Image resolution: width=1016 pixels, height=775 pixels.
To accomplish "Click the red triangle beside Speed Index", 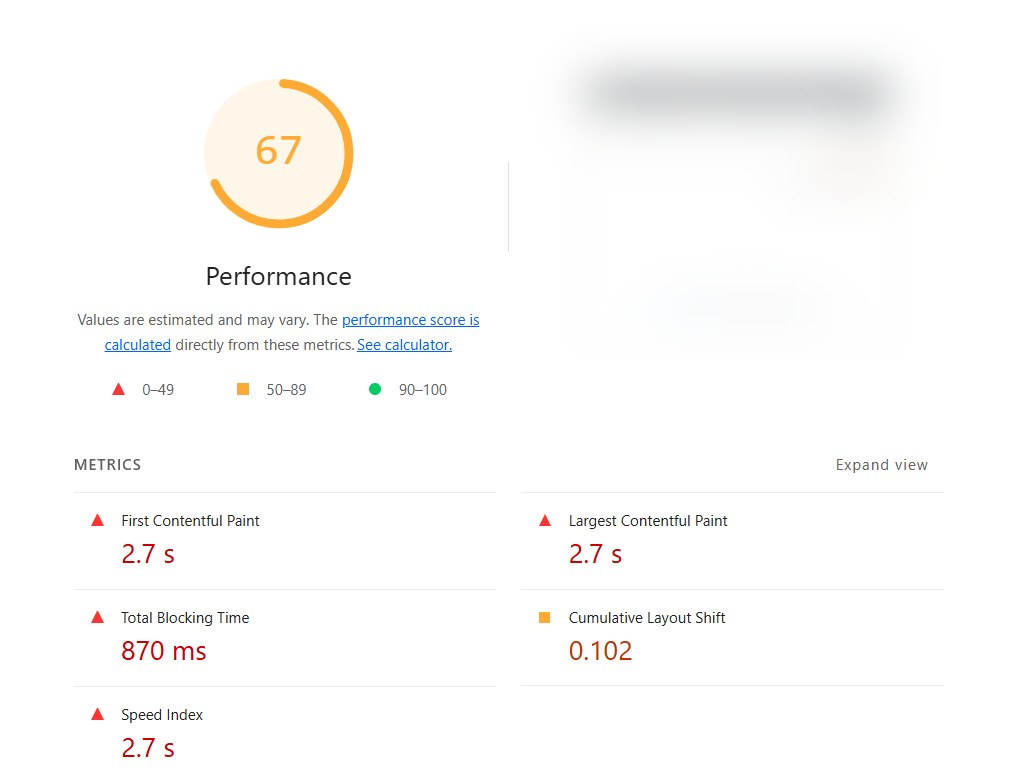I will [97, 714].
